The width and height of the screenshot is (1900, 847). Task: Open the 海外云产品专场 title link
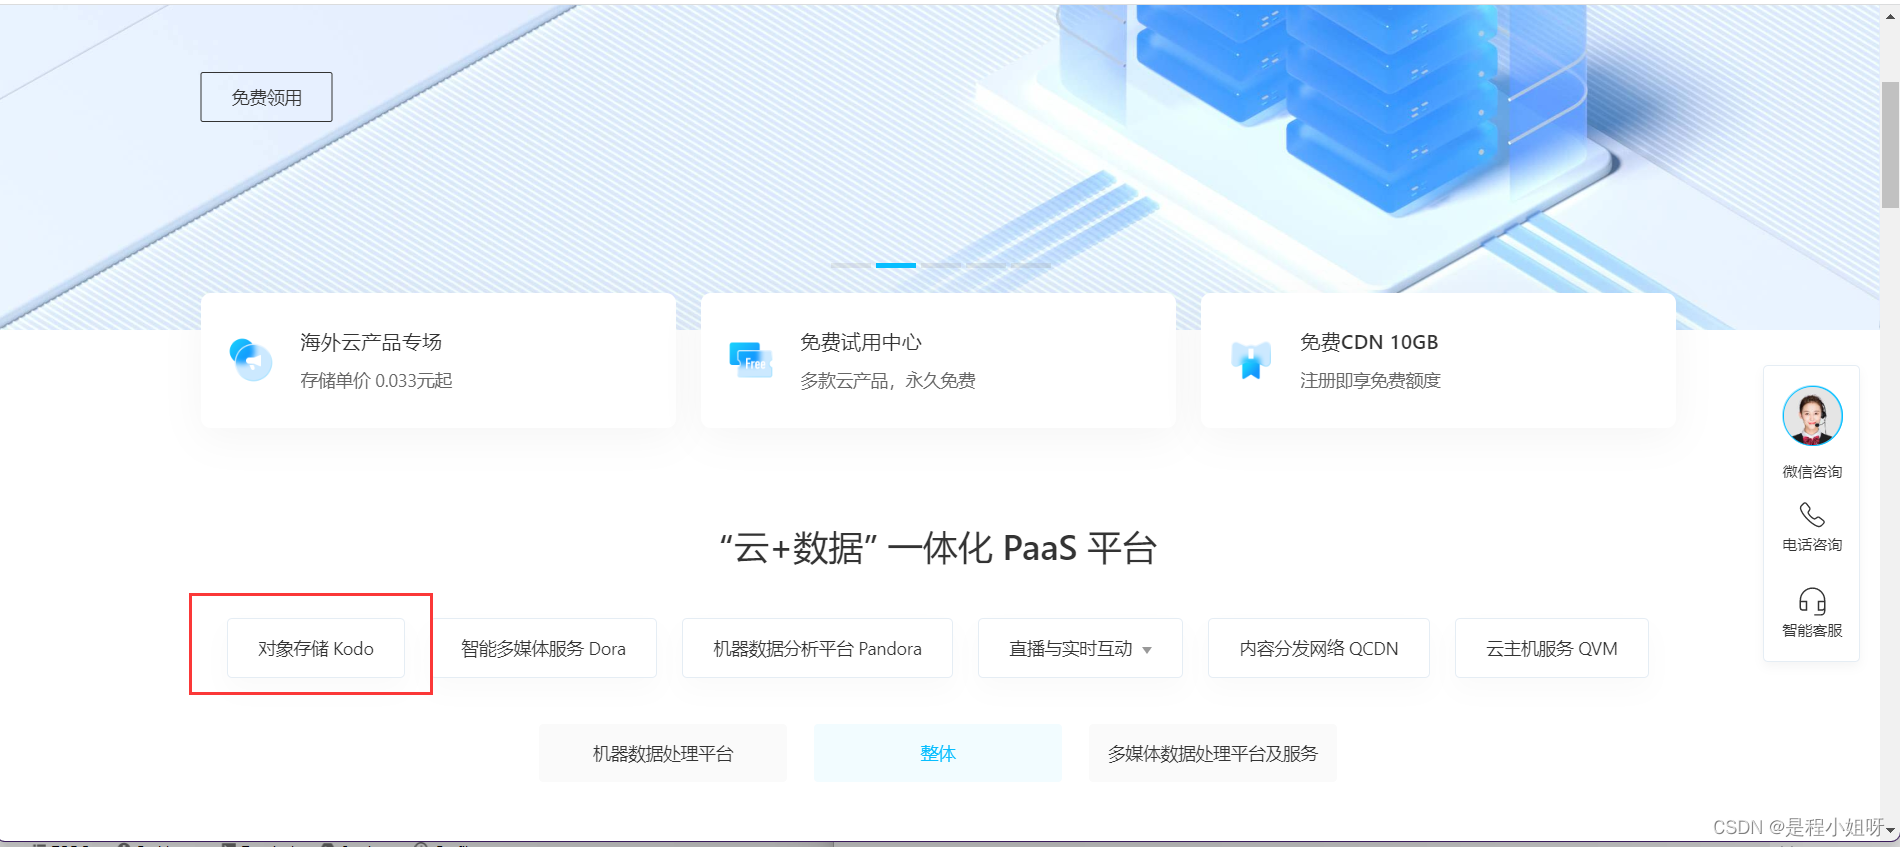pos(371,342)
